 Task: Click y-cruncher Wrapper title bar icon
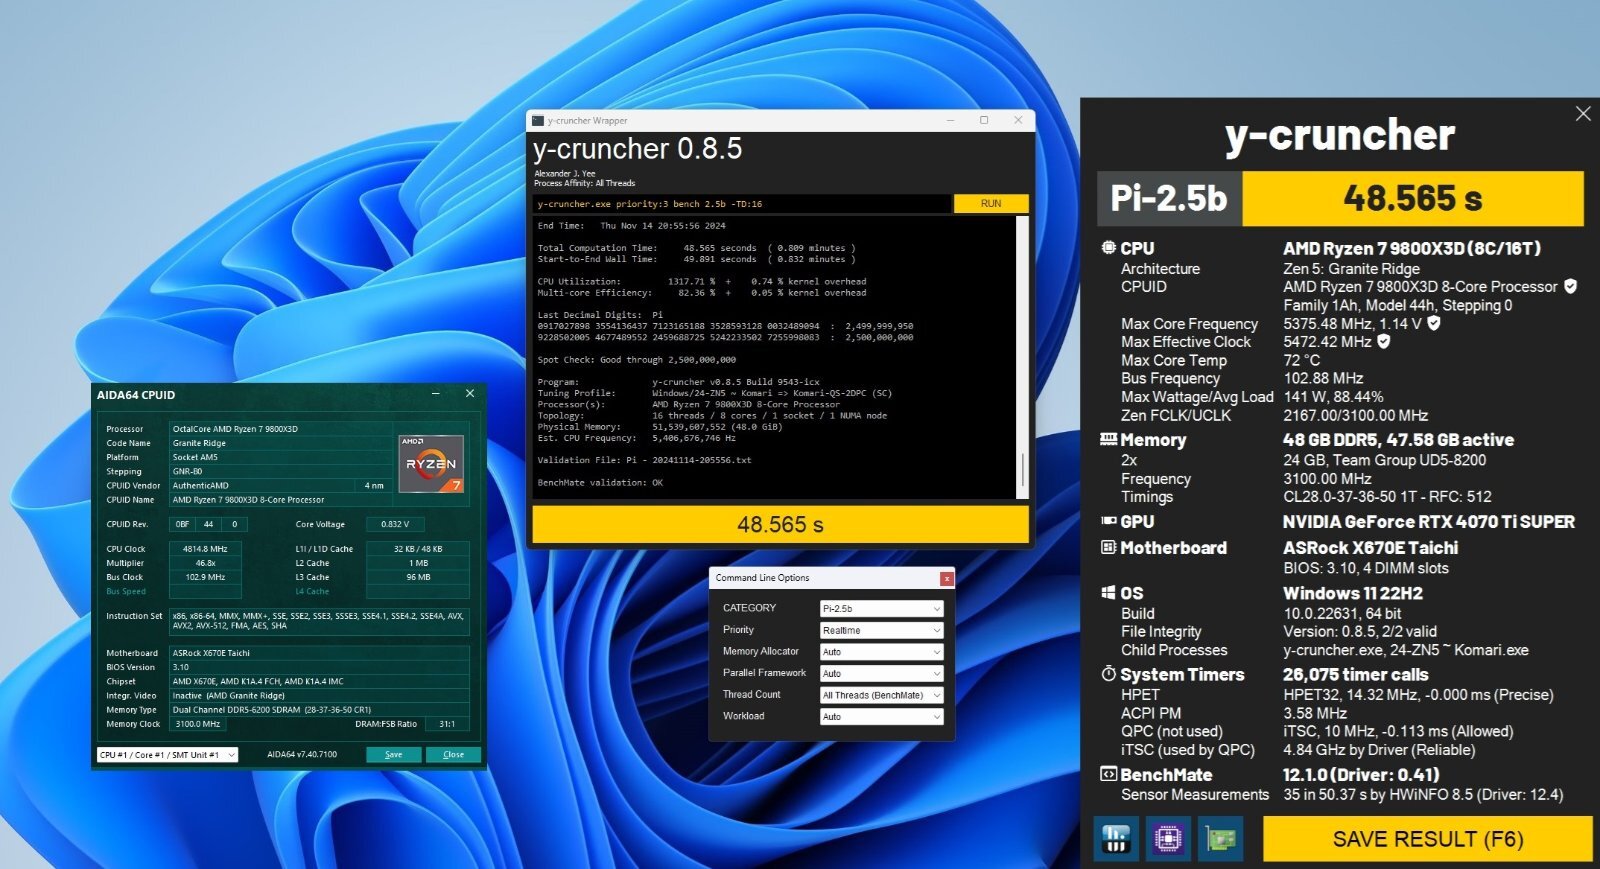(538, 120)
